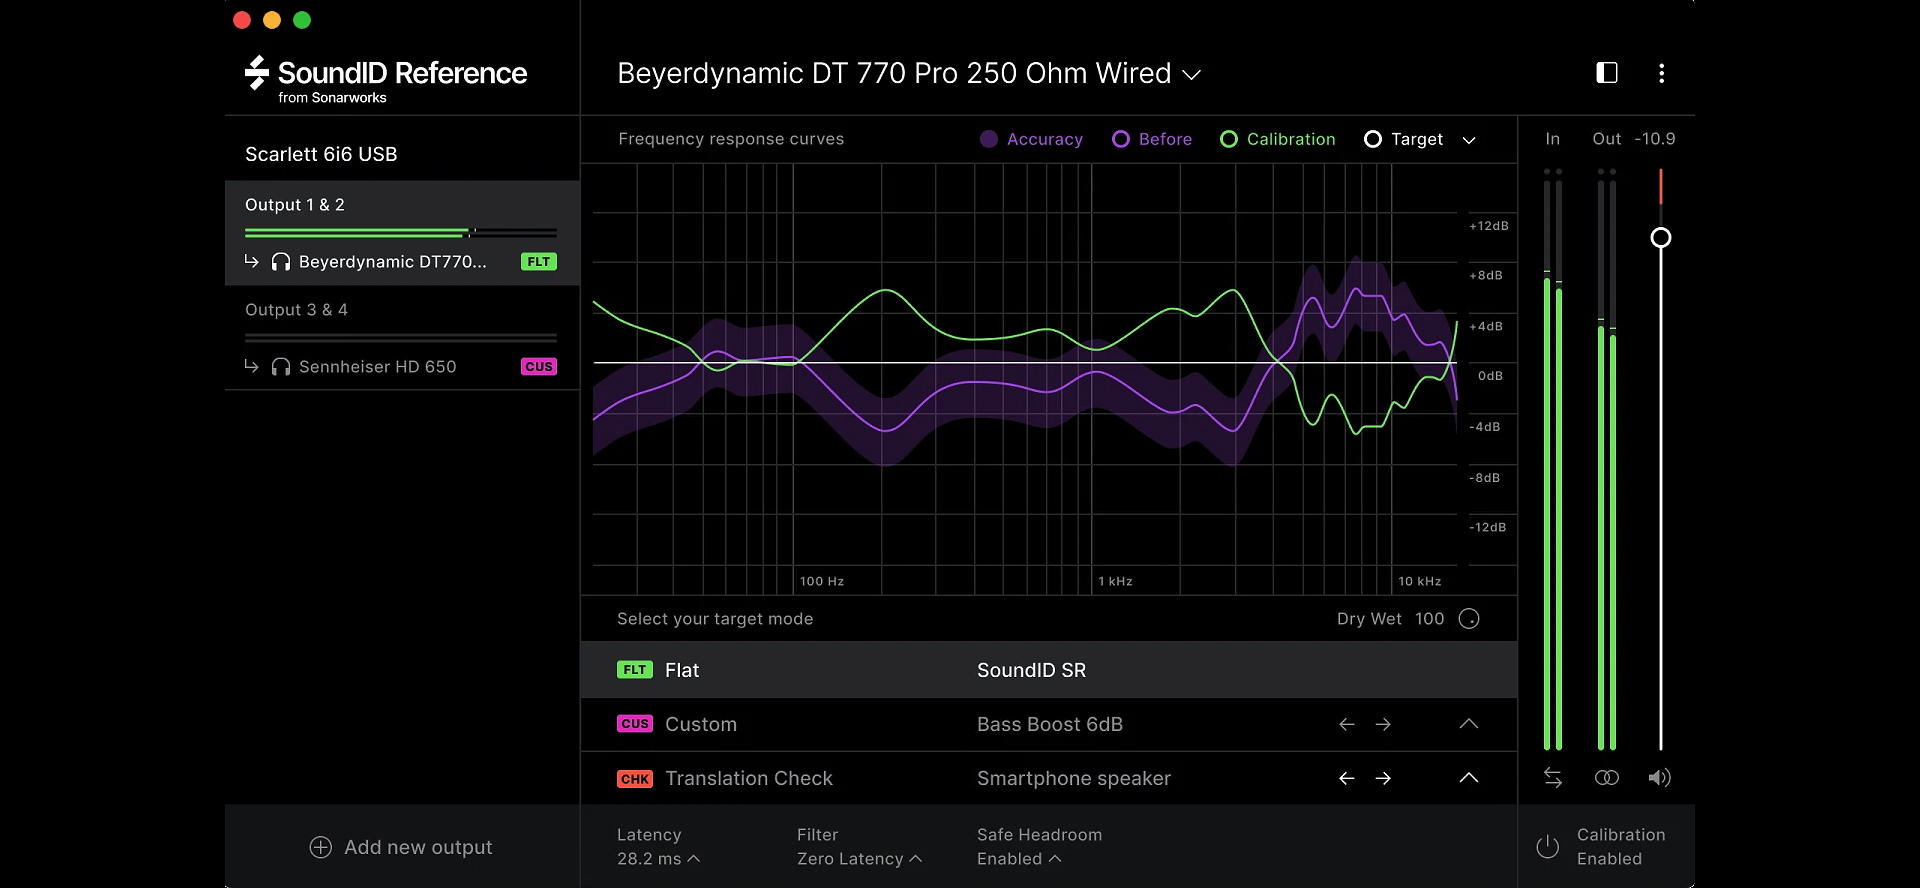Expand the frequency curves legend chevron
The image size is (1920, 888).
pos(1469,140)
